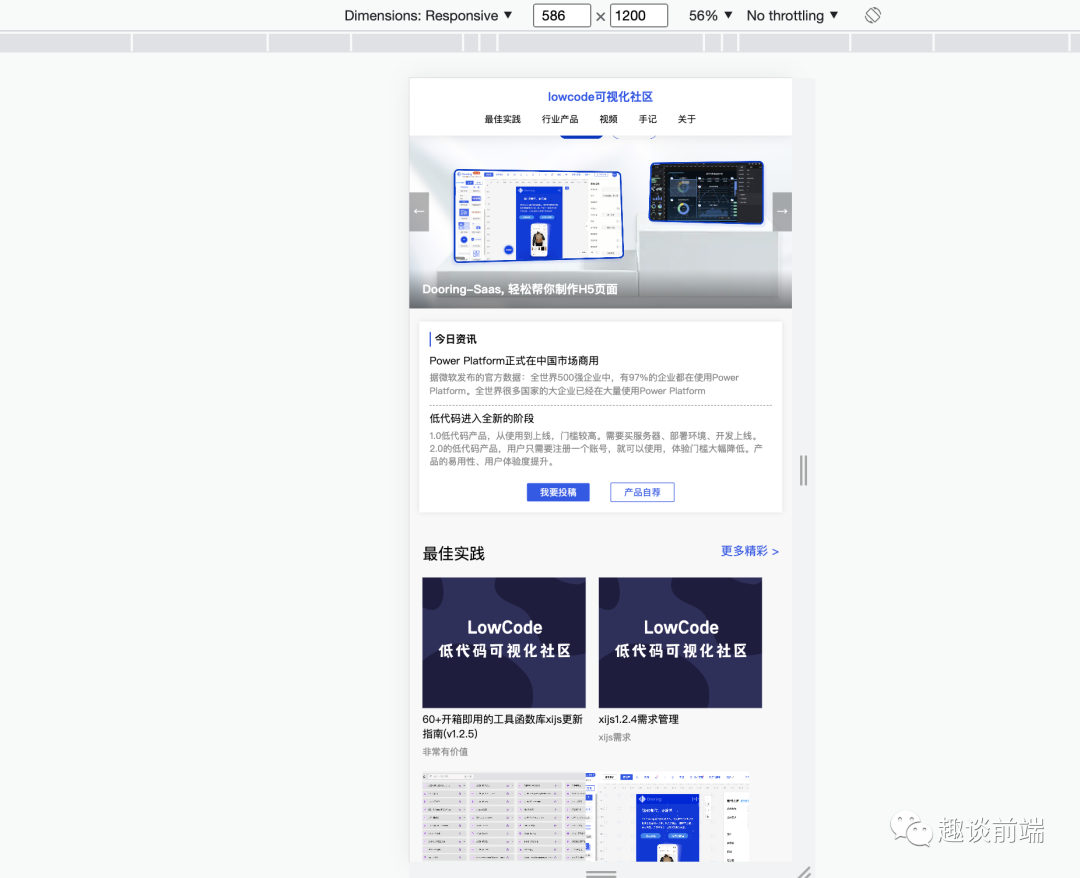Click the width input showing 586
Screen dimensions: 1080x878
pyautogui.click(x=561, y=15)
